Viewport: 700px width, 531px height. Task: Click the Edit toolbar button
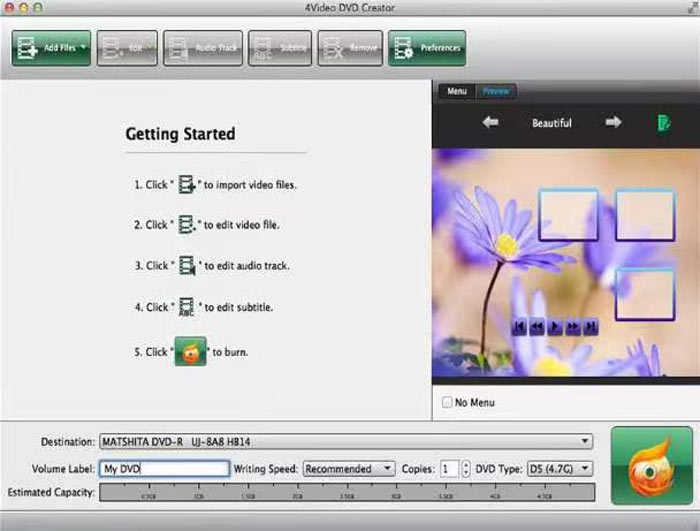pos(127,48)
